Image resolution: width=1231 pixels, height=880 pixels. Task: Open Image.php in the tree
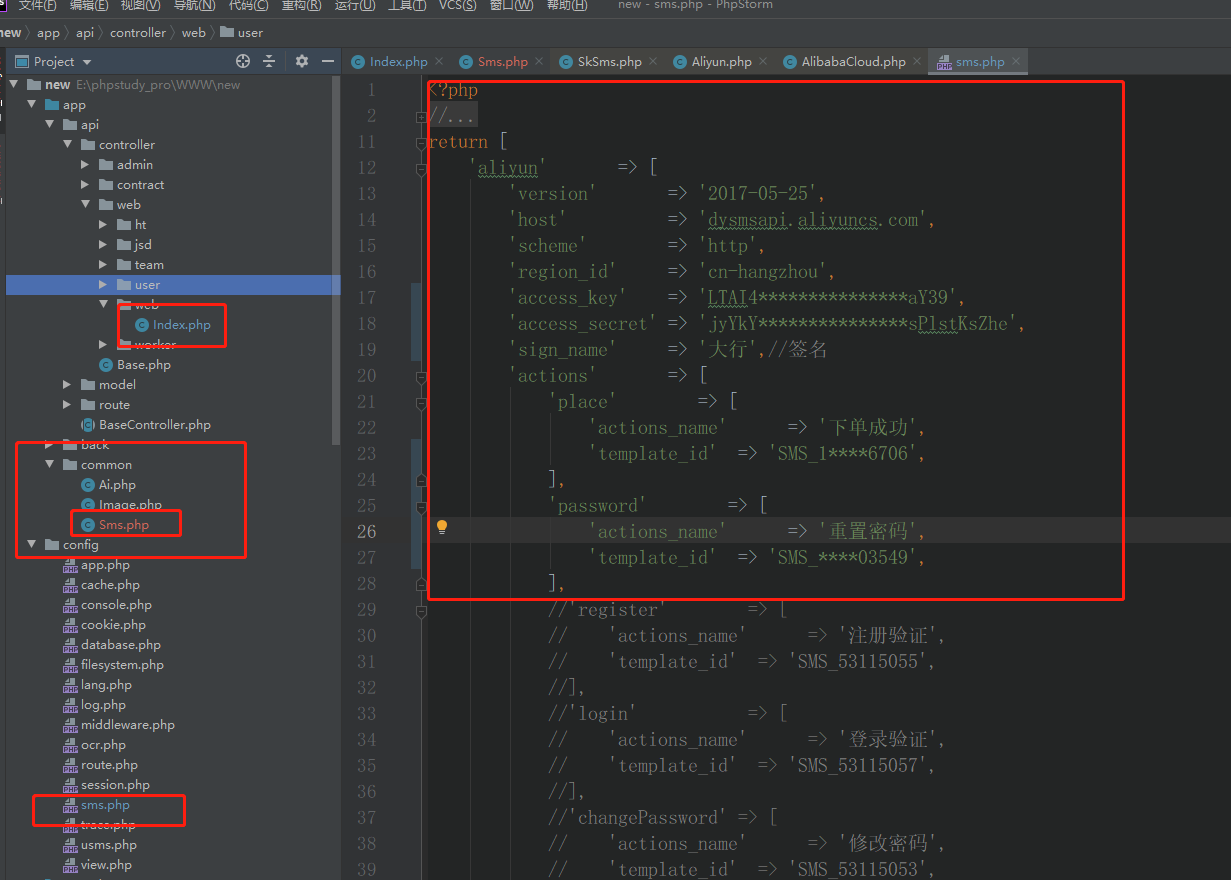pyautogui.click(x=130, y=505)
